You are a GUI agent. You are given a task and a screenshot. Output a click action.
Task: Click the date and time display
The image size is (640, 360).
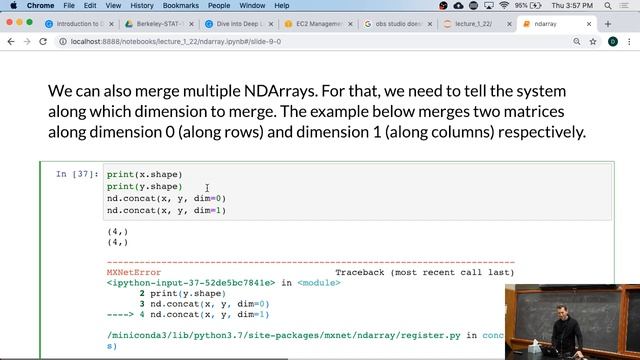click(x=572, y=5)
